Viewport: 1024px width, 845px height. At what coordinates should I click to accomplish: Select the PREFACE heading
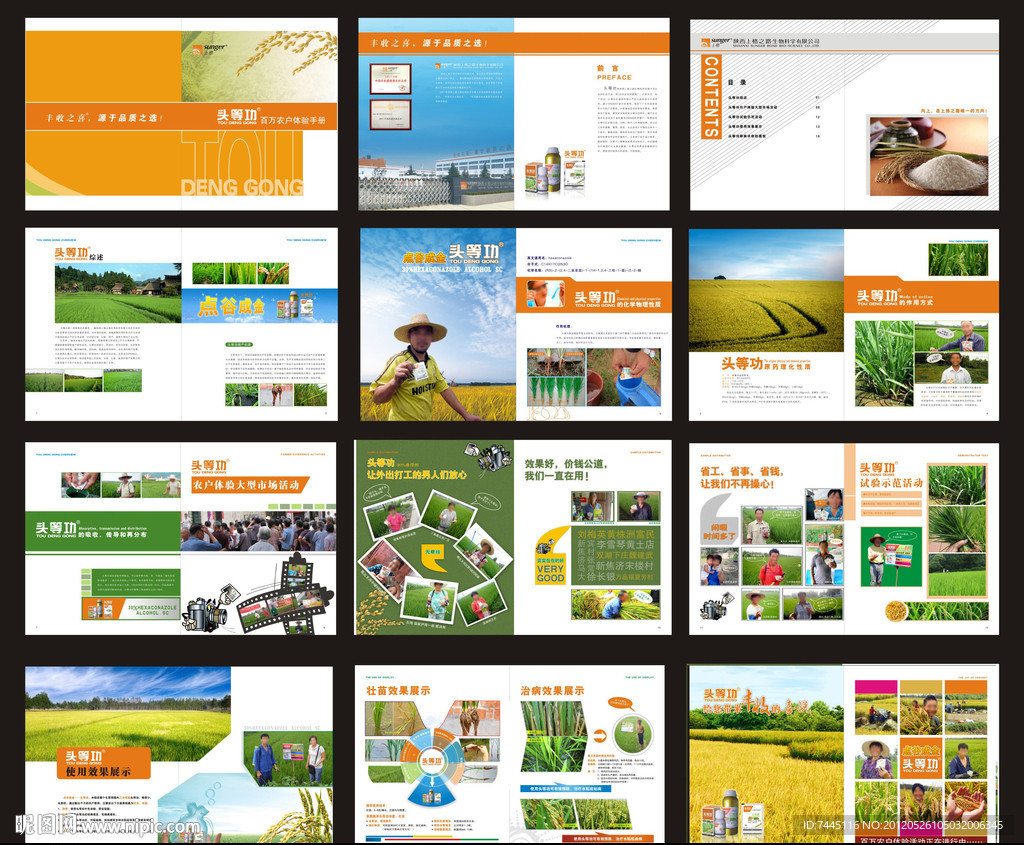tap(614, 77)
